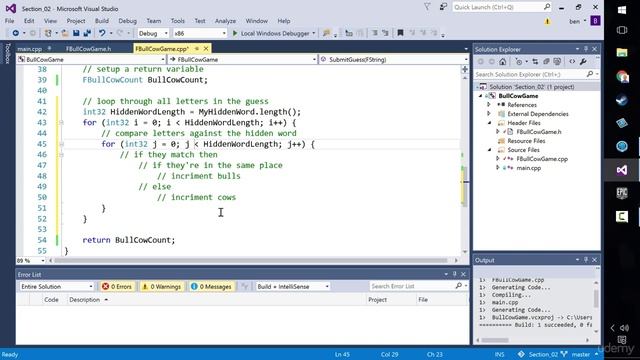Click the Undo arrow icon

[x=102, y=33]
